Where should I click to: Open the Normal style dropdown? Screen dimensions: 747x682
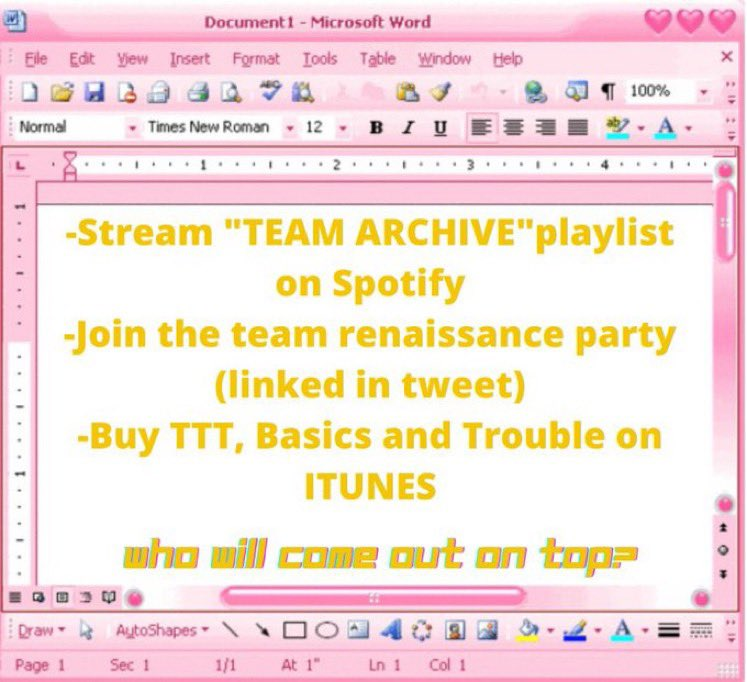(132, 128)
